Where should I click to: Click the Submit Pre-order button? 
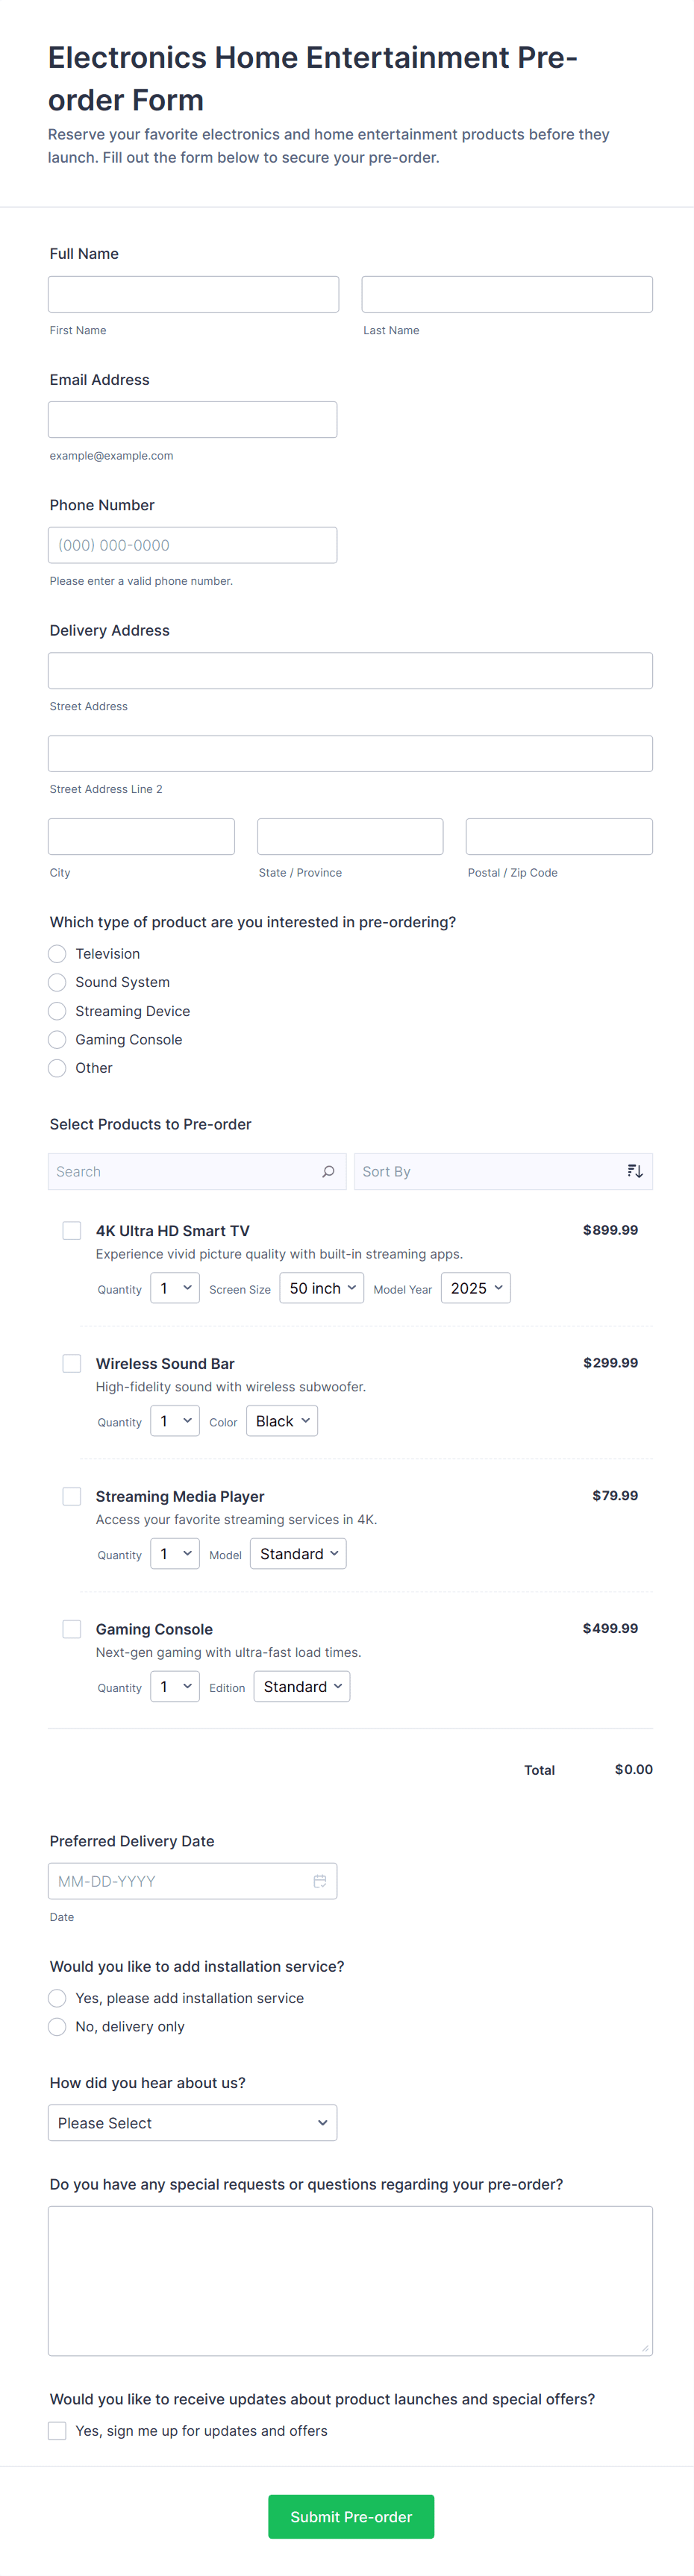pos(351,2517)
